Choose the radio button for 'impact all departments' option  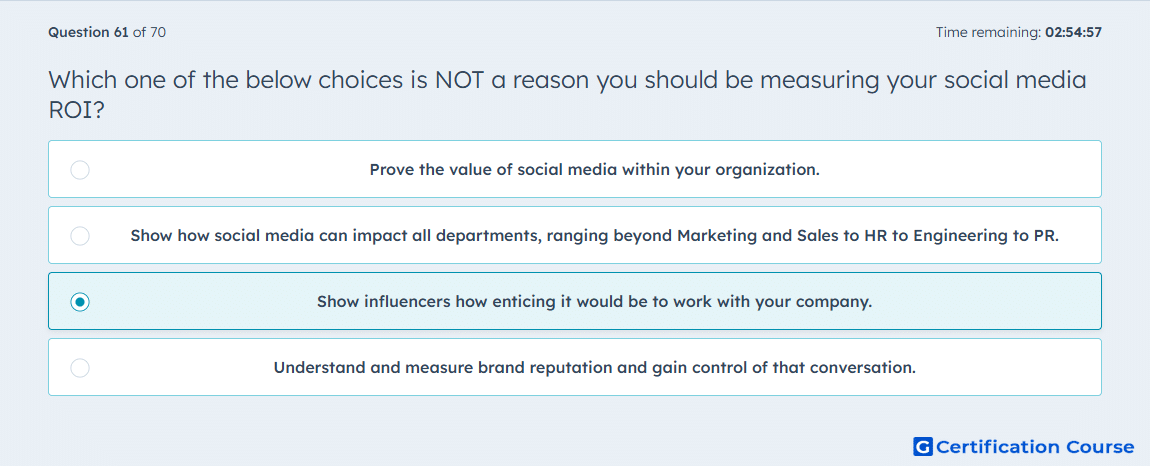pyautogui.click(x=80, y=236)
